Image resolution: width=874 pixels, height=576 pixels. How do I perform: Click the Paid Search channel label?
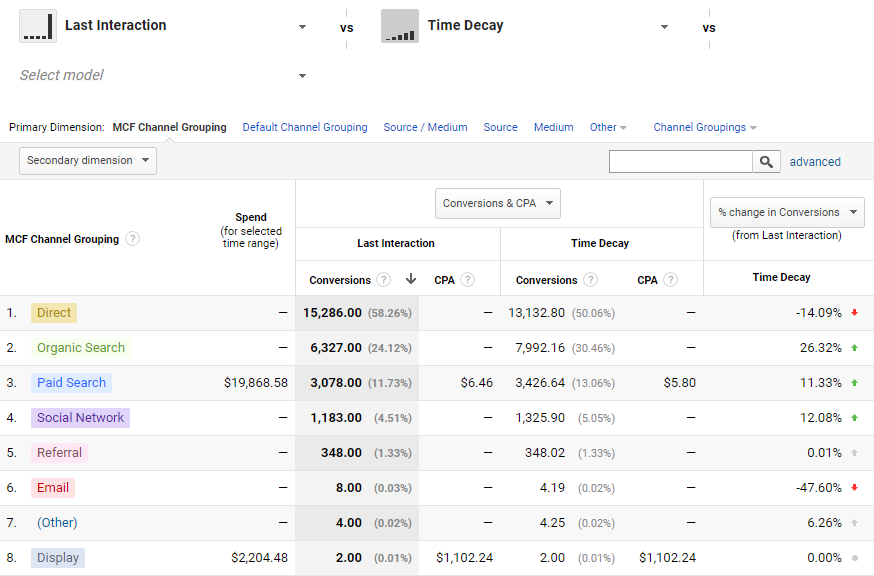click(71, 383)
